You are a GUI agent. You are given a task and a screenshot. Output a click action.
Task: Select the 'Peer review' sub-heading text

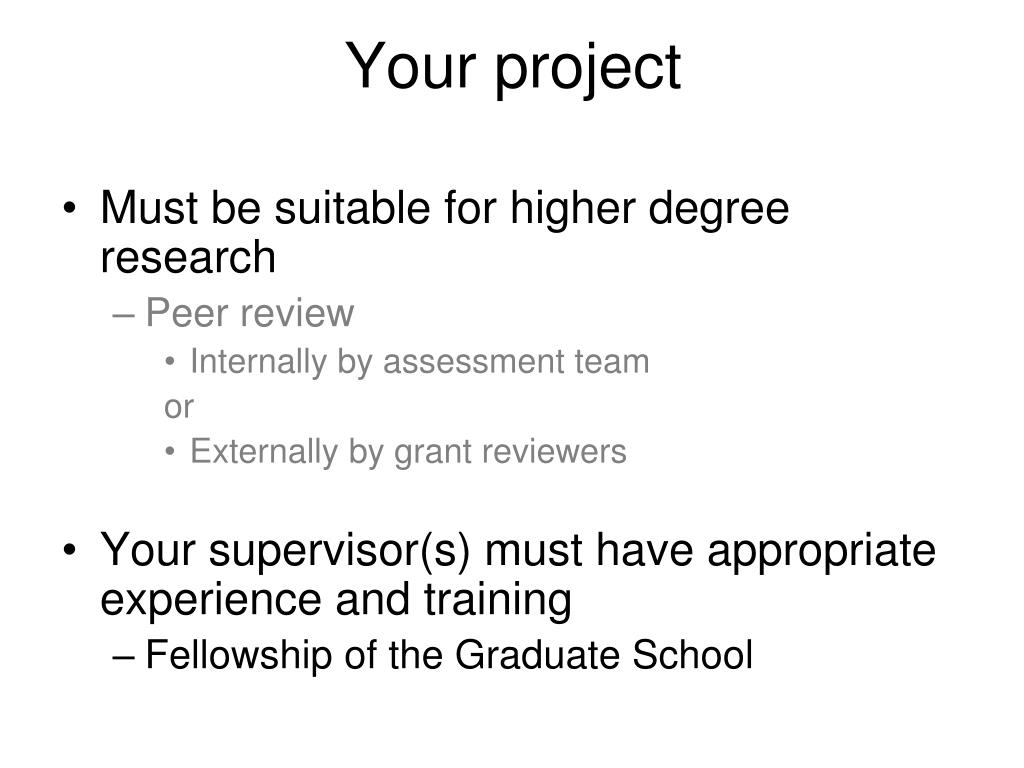(x=249, y=312)
